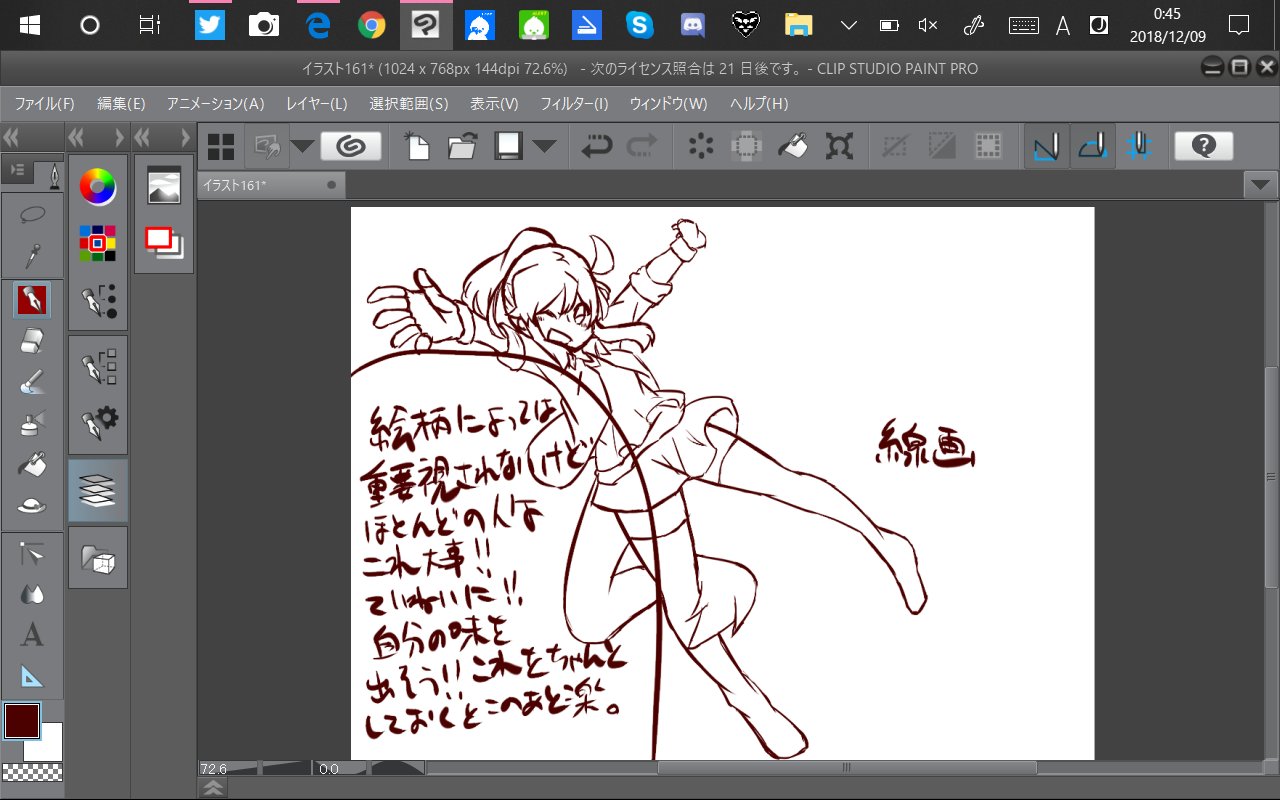This screenshot has height=800, width=1280.
Task: Open the アニメーション(A) menu
Action: (215, 104)
